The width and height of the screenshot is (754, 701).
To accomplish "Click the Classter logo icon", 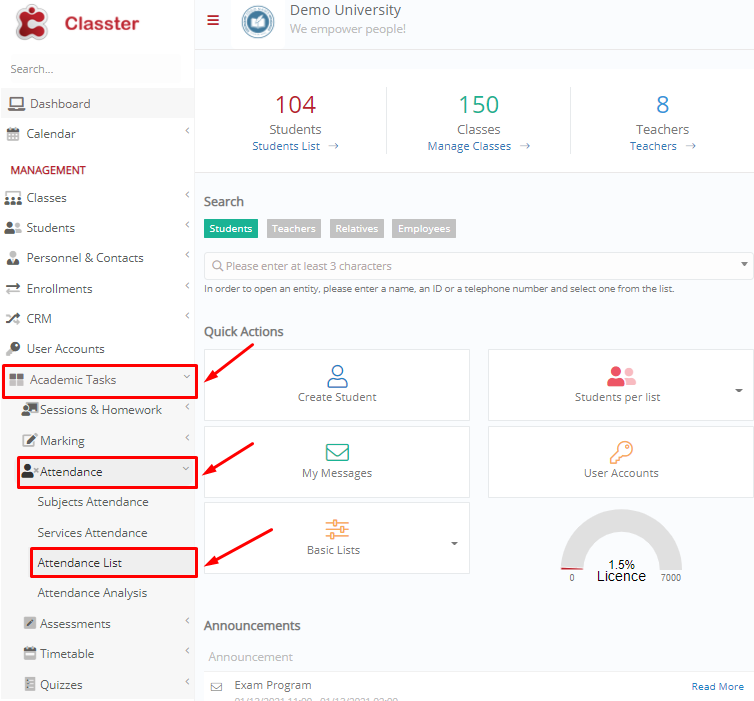I will (x=31, y=22).
